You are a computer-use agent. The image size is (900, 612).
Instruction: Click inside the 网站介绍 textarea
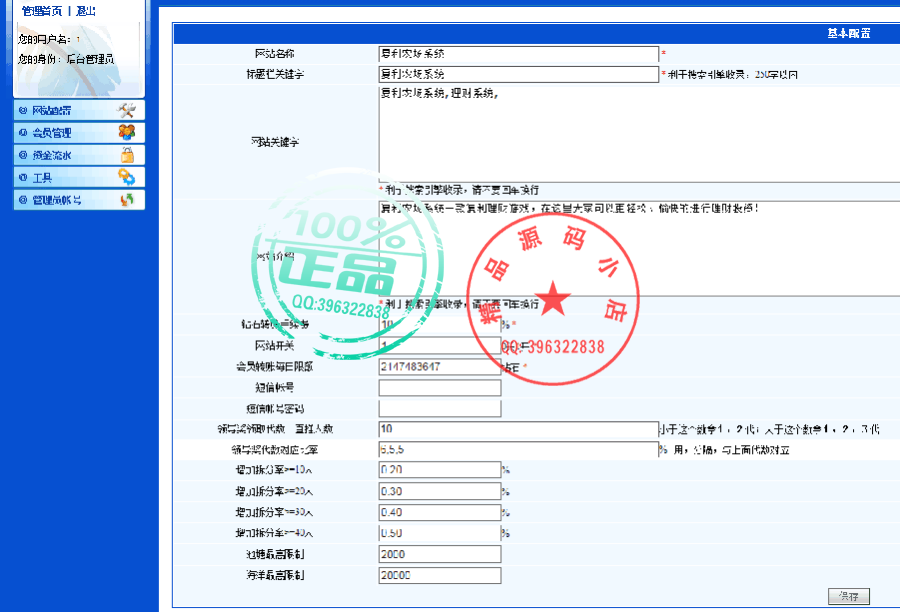tap(639, 249)
